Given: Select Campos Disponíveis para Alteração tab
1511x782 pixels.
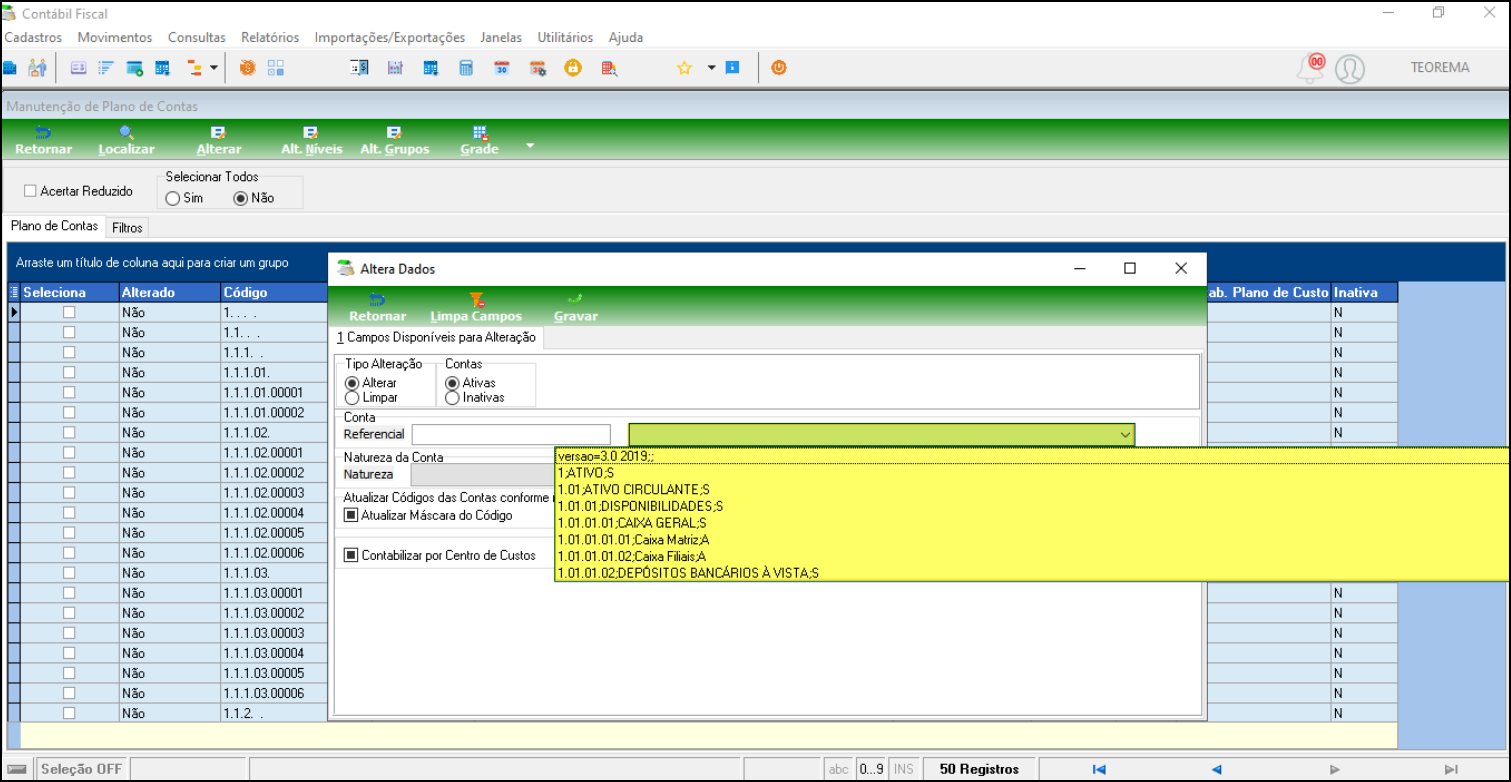Looking at the screenshot, I should [436, 337].
